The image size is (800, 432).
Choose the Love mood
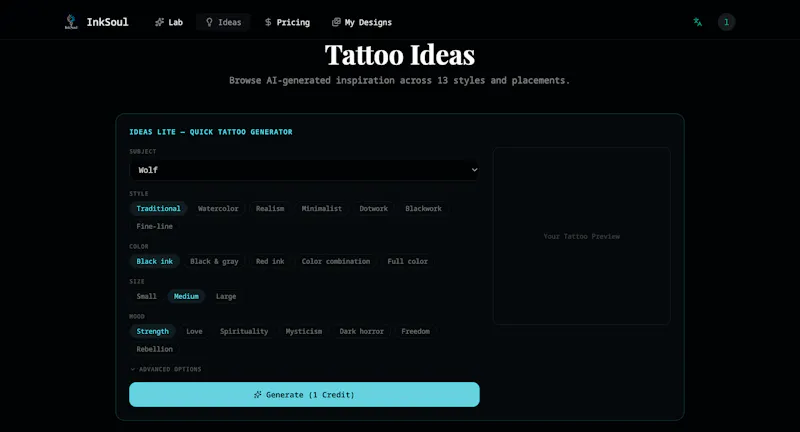194,332
